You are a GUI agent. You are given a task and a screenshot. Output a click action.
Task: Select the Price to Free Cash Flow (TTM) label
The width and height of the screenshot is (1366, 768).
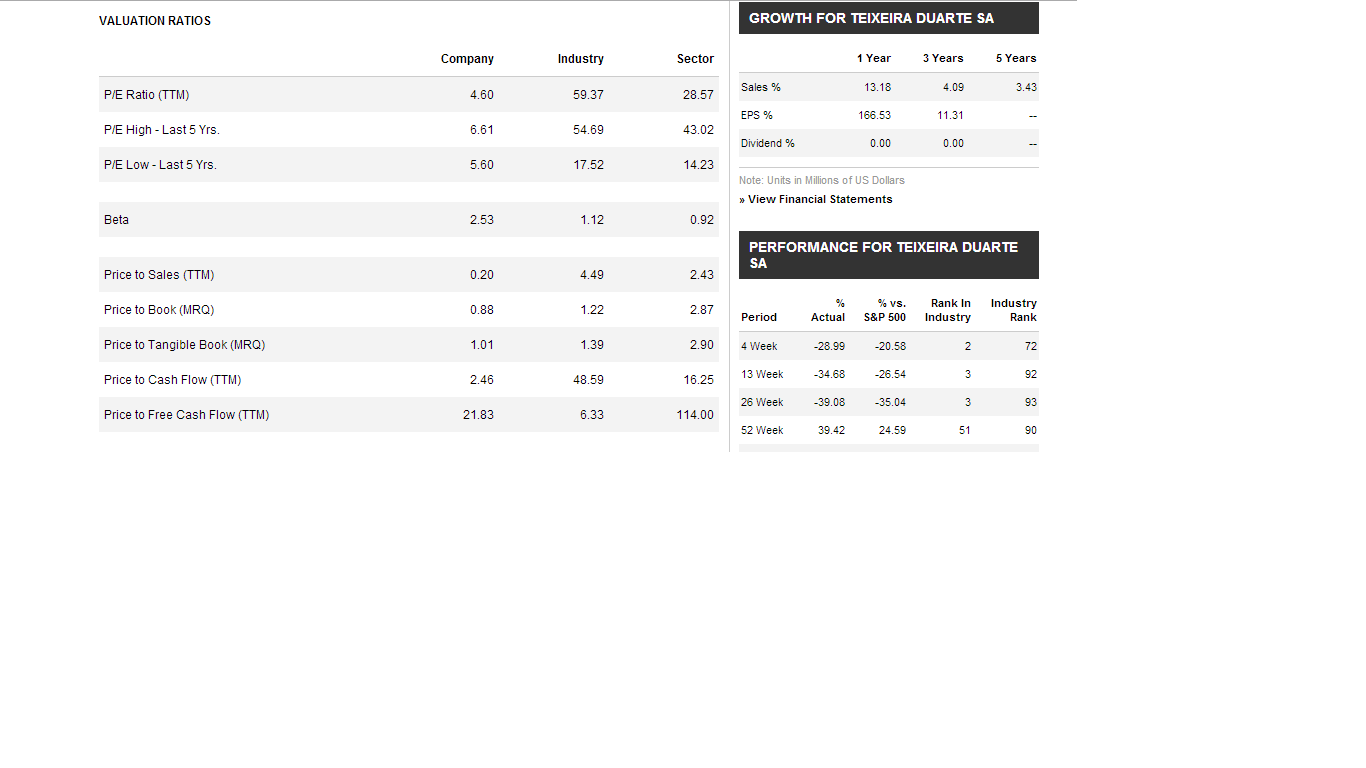pyautogui.click(x=186, y=415)
